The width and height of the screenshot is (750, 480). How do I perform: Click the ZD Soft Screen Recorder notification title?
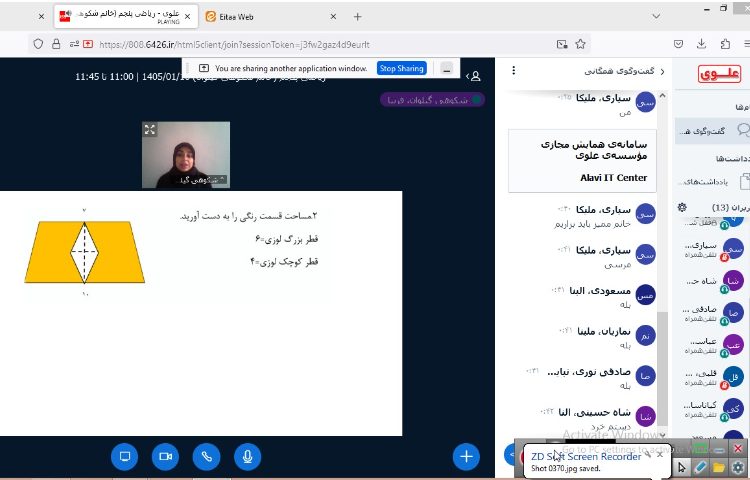[x=586, y=457]
